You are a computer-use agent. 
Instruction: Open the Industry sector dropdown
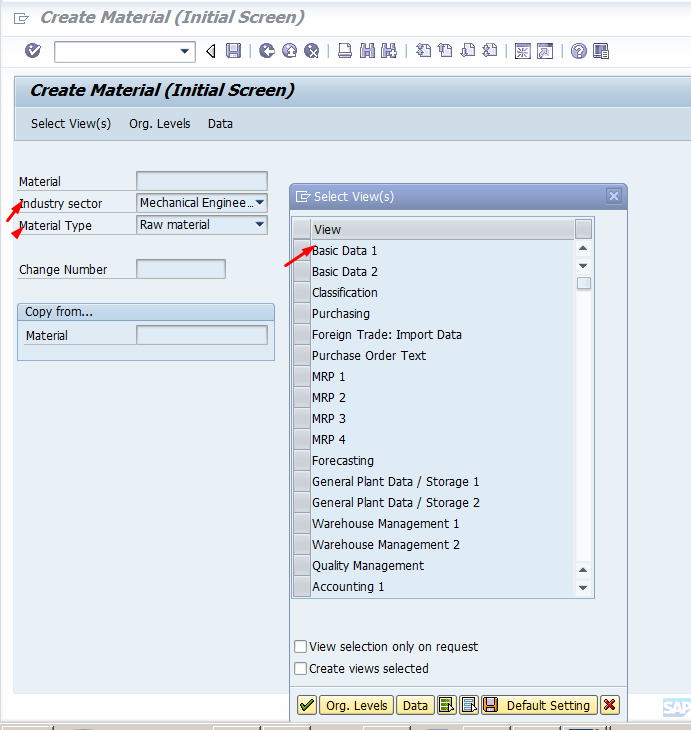(x=260, y=203)
